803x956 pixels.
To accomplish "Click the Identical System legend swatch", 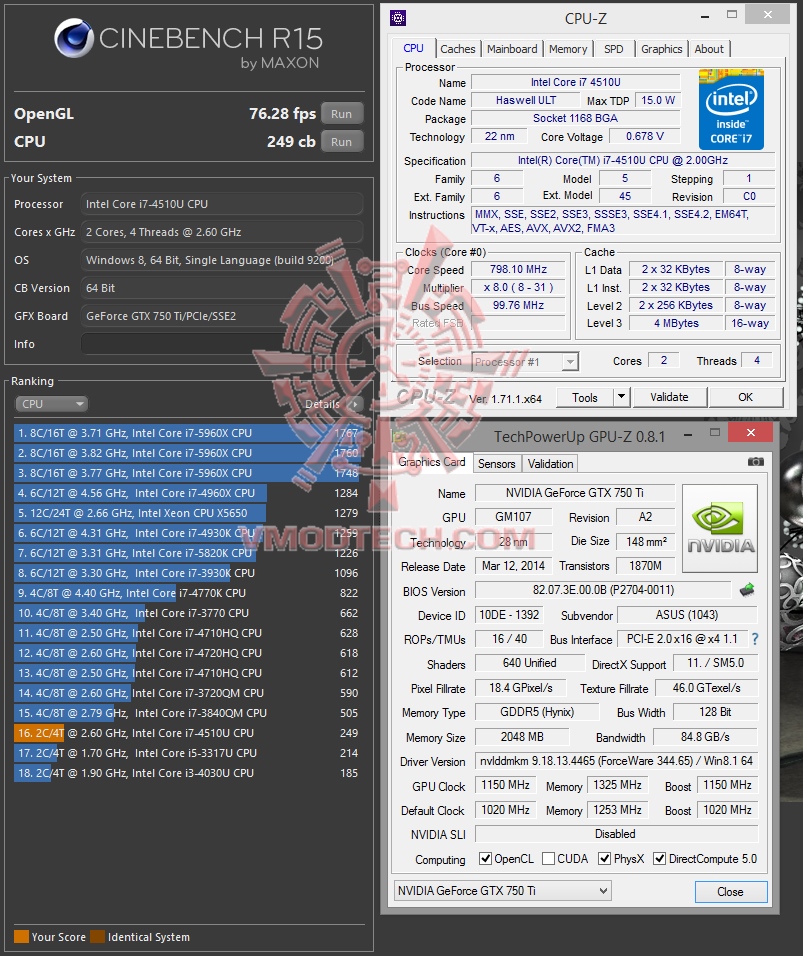I will tap(98, 936).
